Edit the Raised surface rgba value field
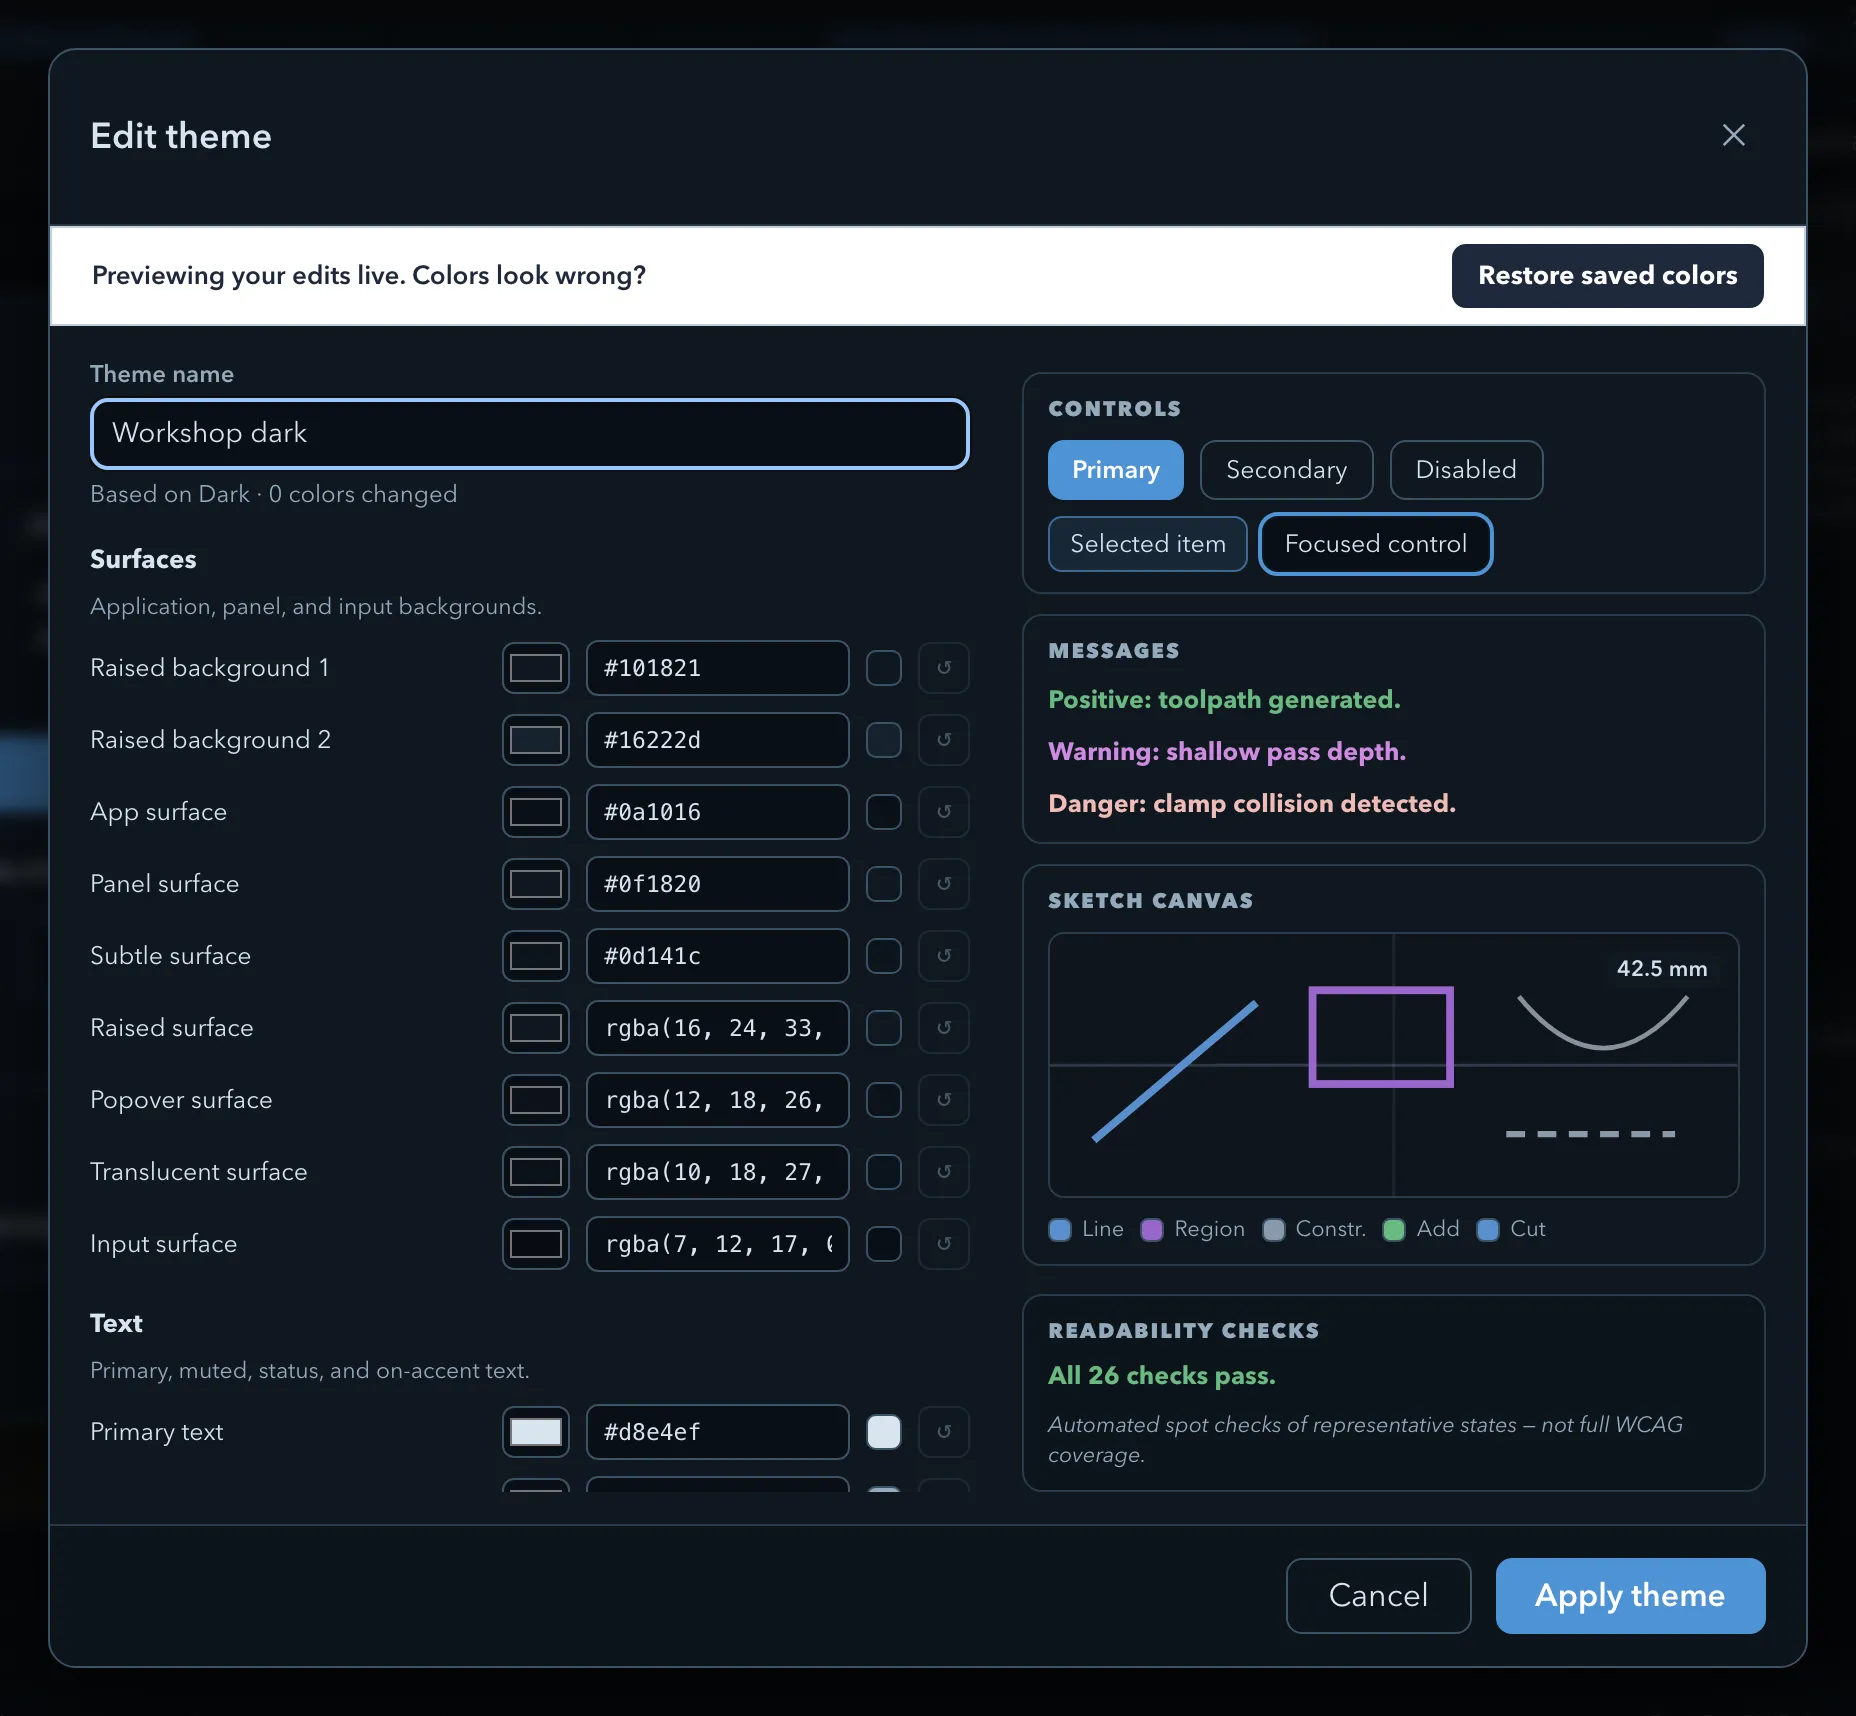 [718, 1028]
